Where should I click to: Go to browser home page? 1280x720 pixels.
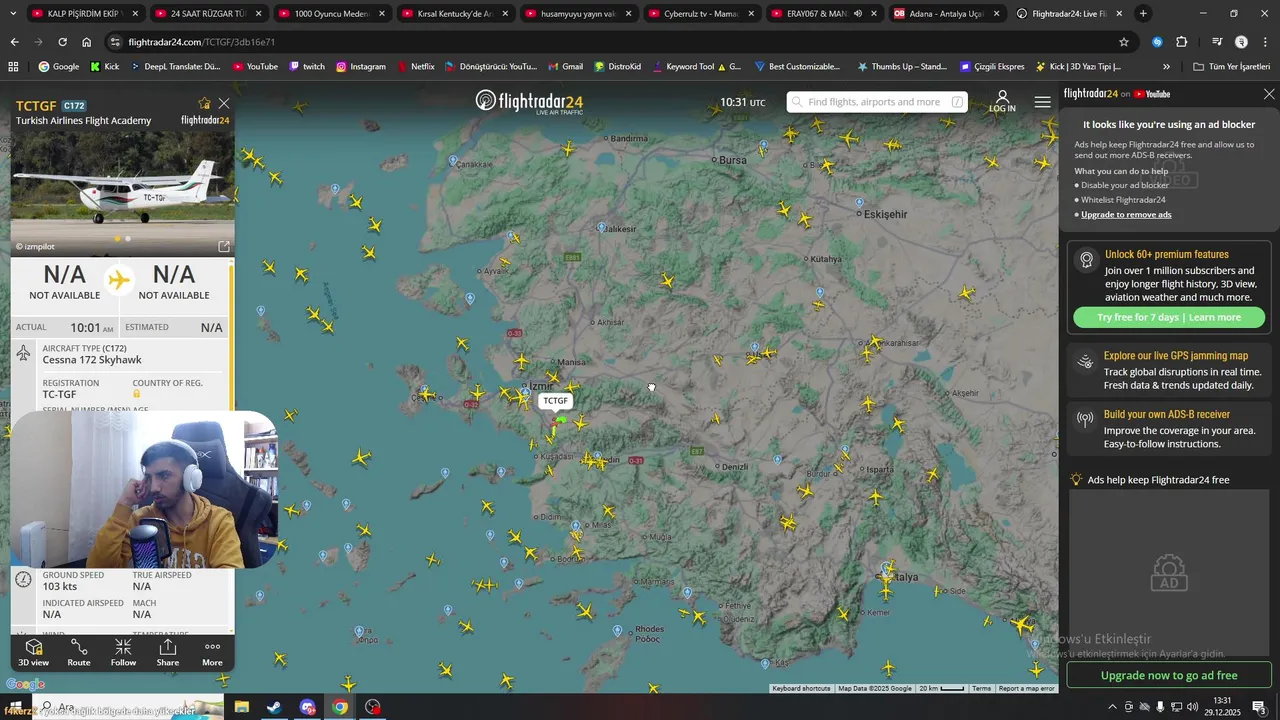coord(87,42)
